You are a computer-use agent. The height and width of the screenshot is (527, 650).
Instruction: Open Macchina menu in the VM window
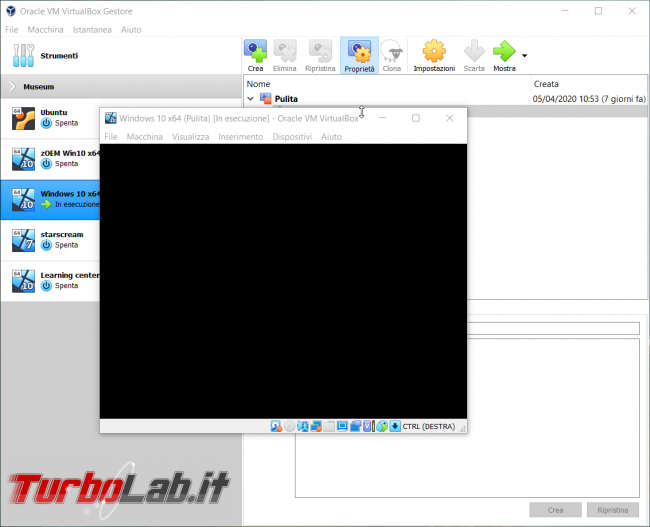[x=145, y=136]
